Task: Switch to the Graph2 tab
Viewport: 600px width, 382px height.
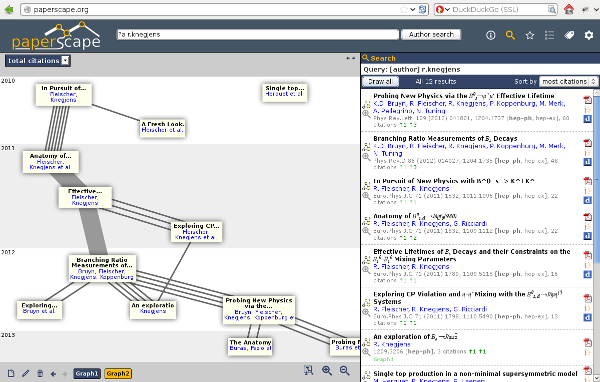Action: (118, 373)
